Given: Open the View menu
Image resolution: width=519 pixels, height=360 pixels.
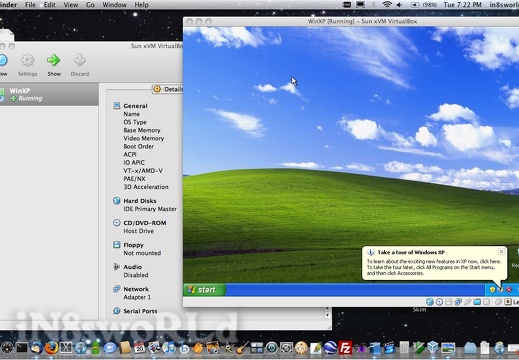Looking at the screenshot, I should (71, 5).
